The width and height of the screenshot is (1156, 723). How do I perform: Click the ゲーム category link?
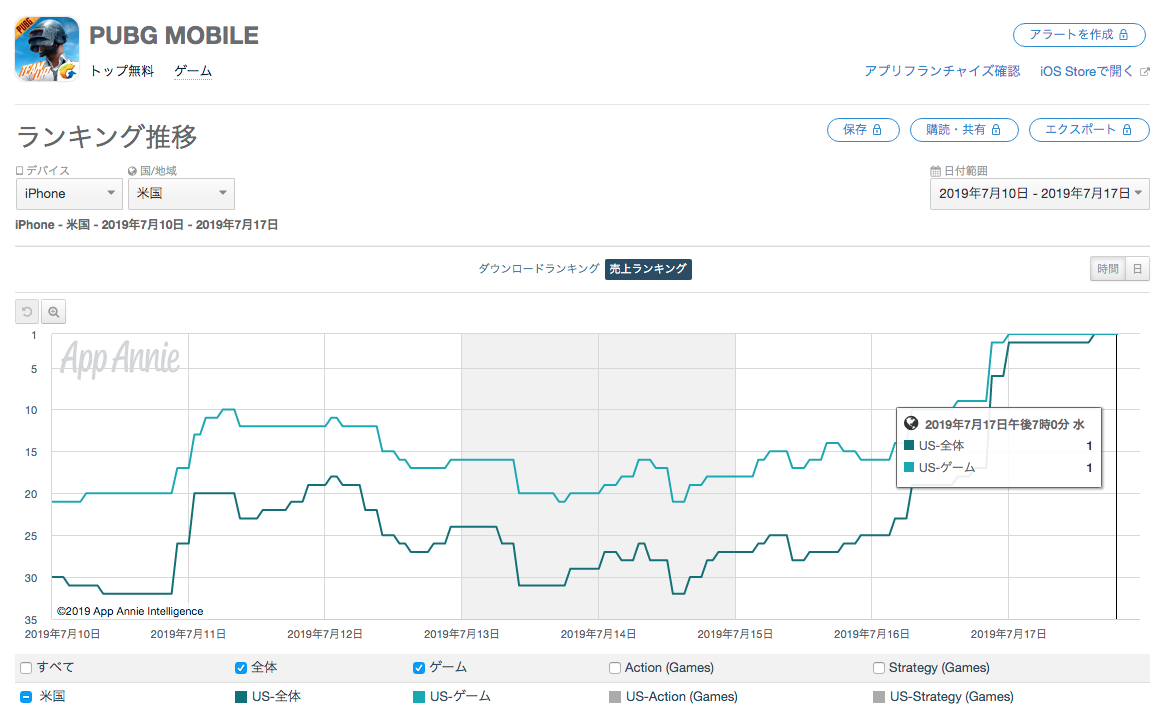pos(193,71)
